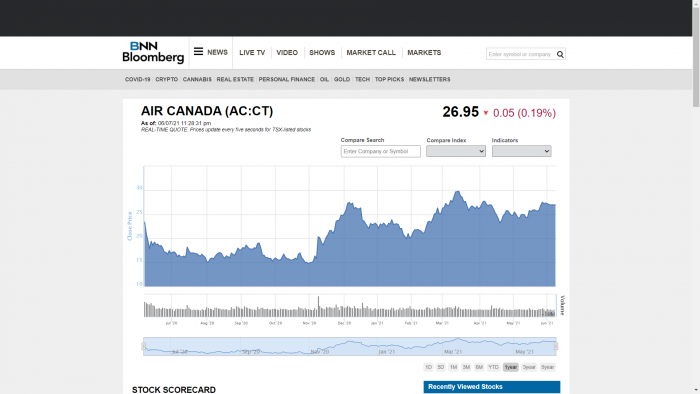Focus the Compare Search input field
The height and width of the screenshot is (394, 700).
click(x=380, y=151)
